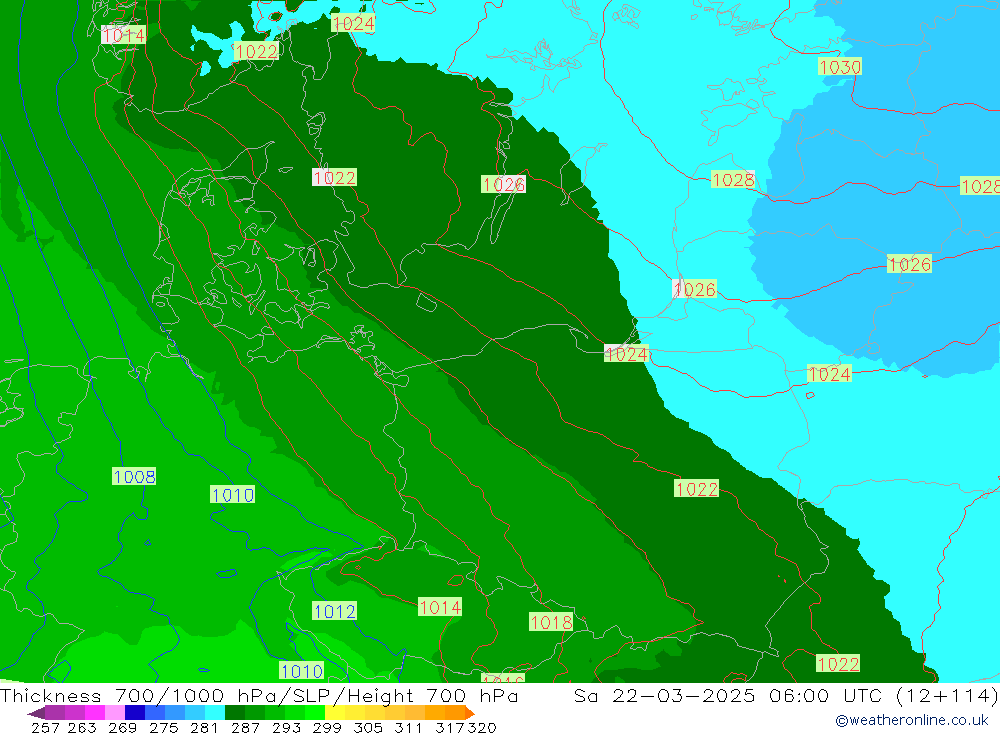Pick the light pink legend swatch

tap(115, 713)
